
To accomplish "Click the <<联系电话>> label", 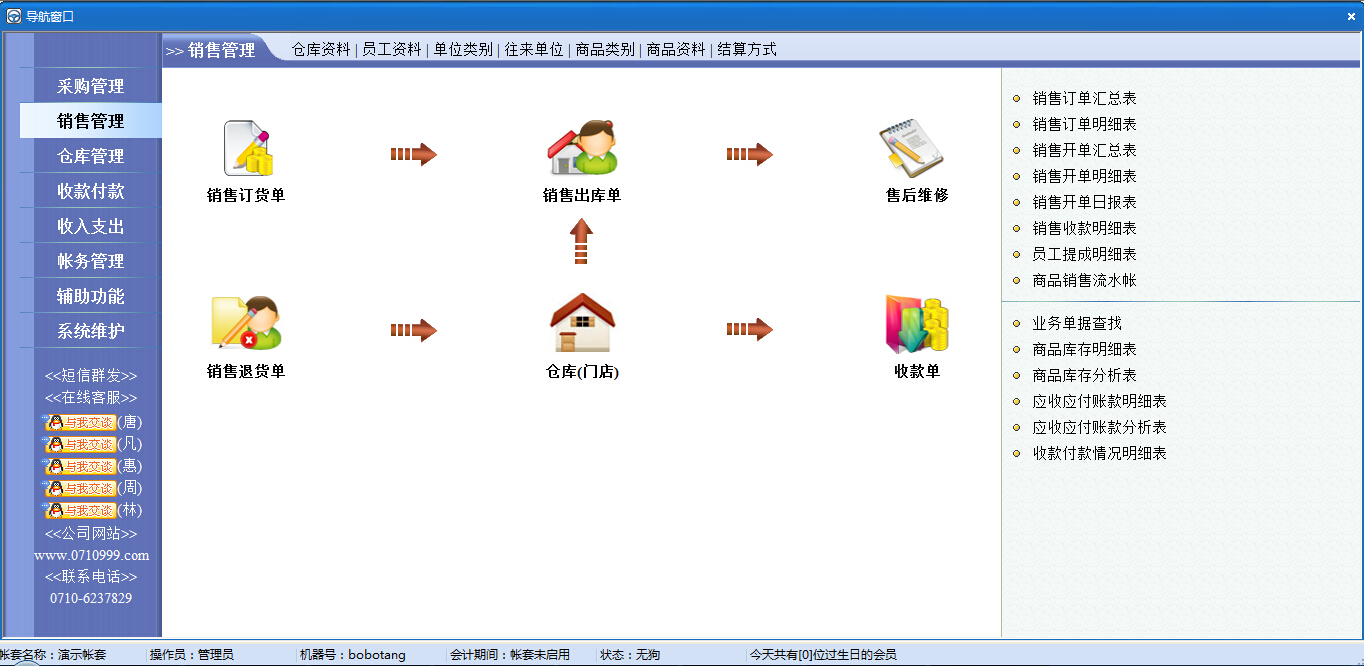I will (x=91, y=577).
